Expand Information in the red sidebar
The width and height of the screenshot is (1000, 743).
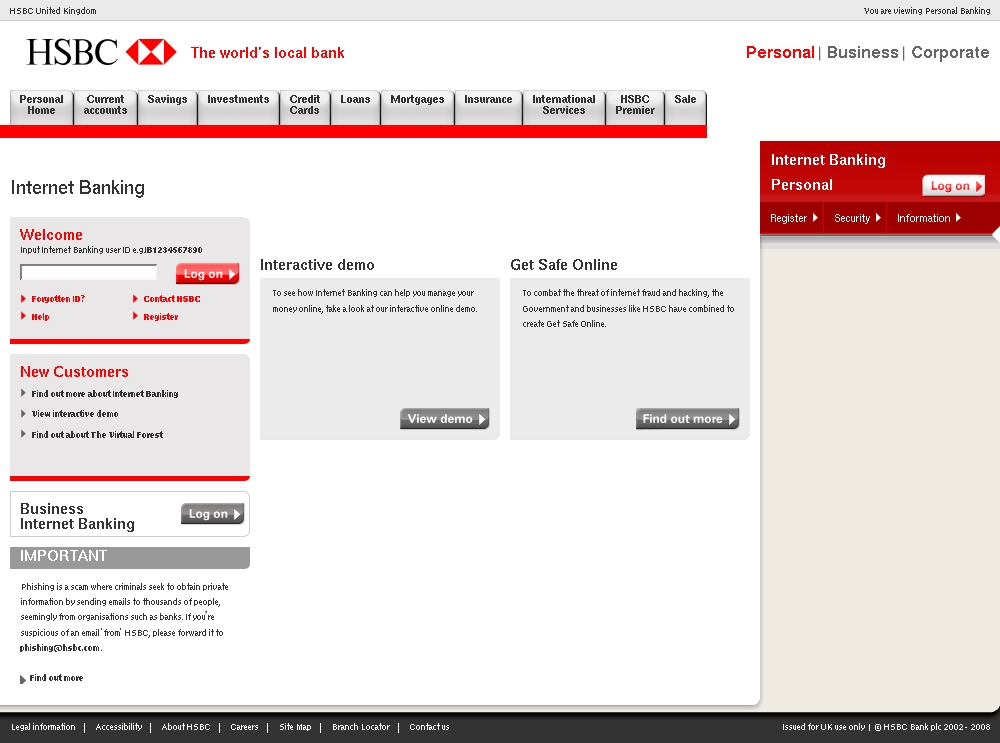929,218
